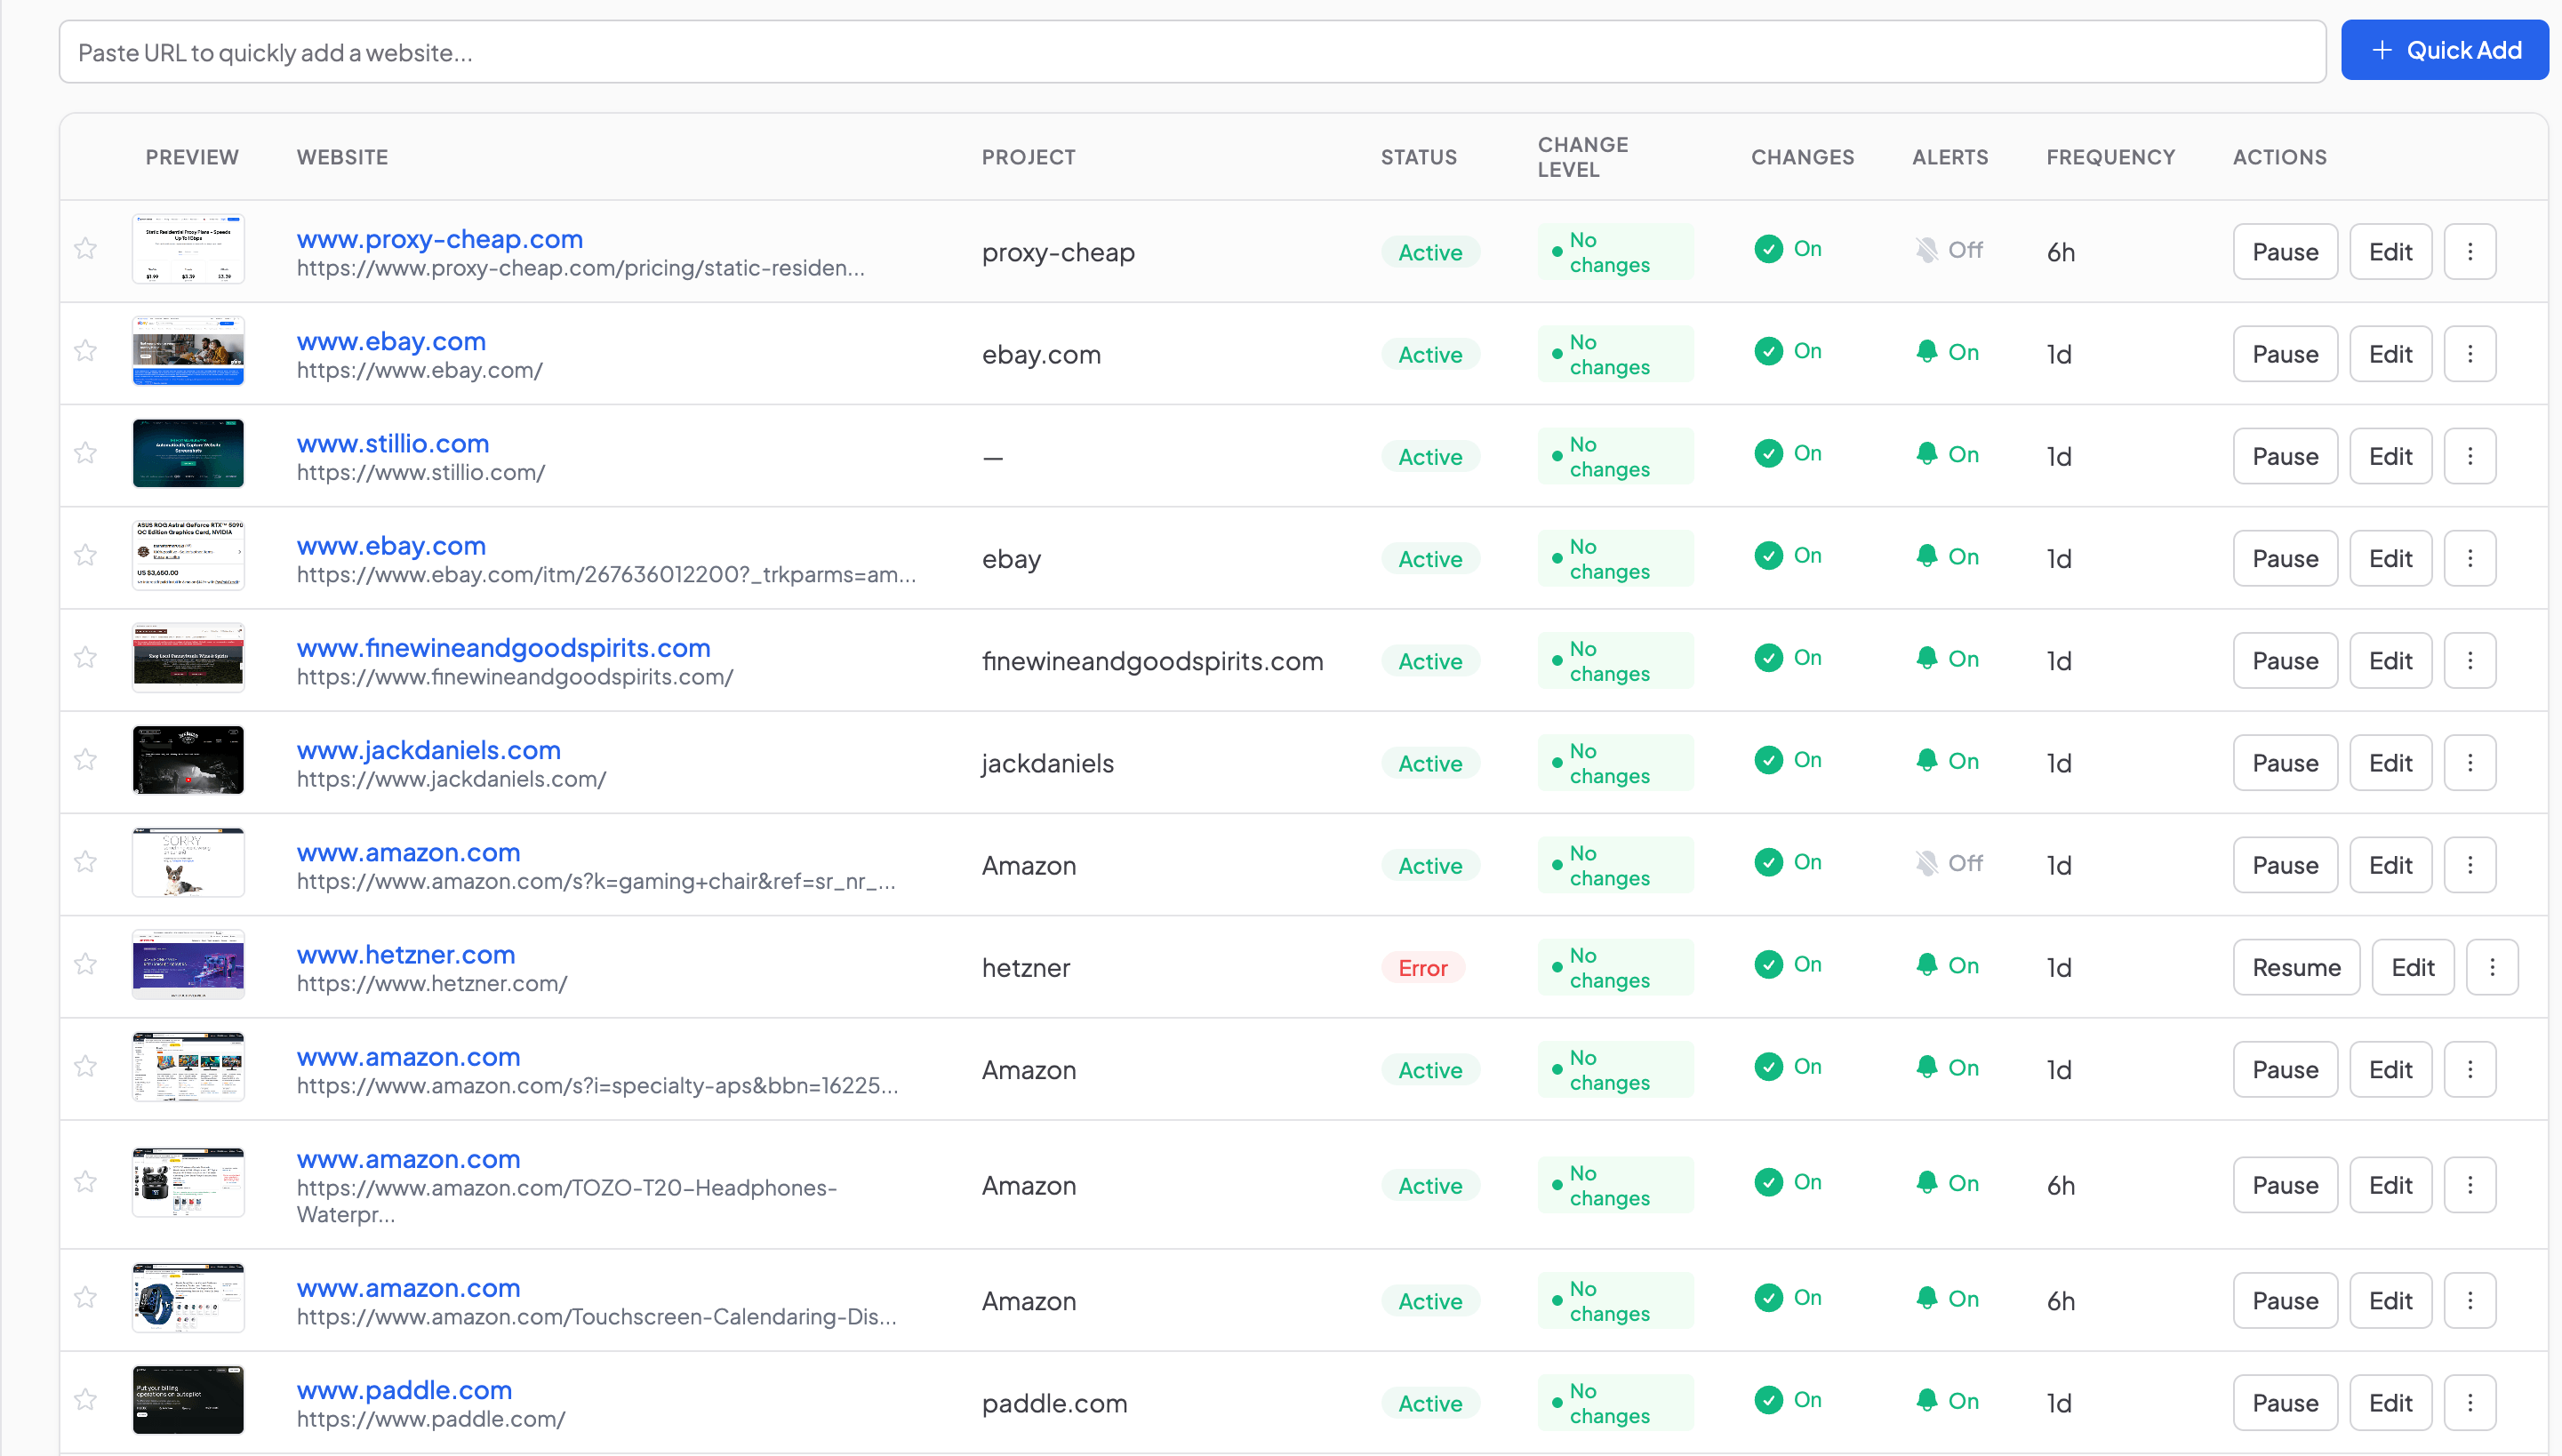Resume monitoring for www.hetzner.com
The image size is (2562, 1456).
pyautogui.click(x=2296, y=966)
